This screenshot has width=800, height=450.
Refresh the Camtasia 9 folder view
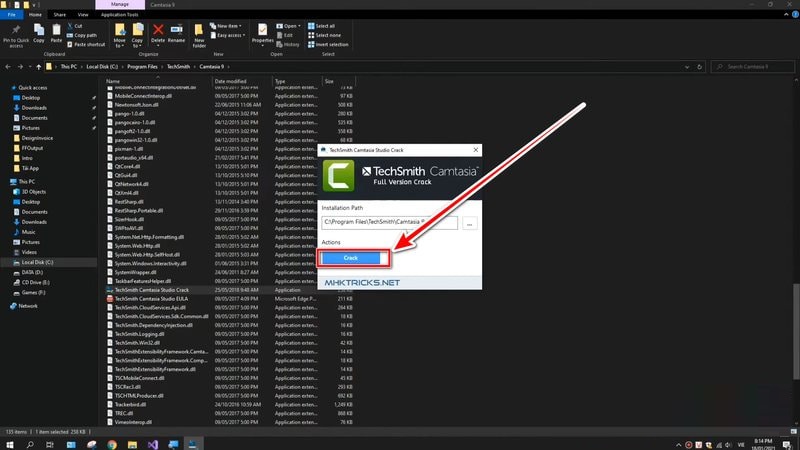699,67
